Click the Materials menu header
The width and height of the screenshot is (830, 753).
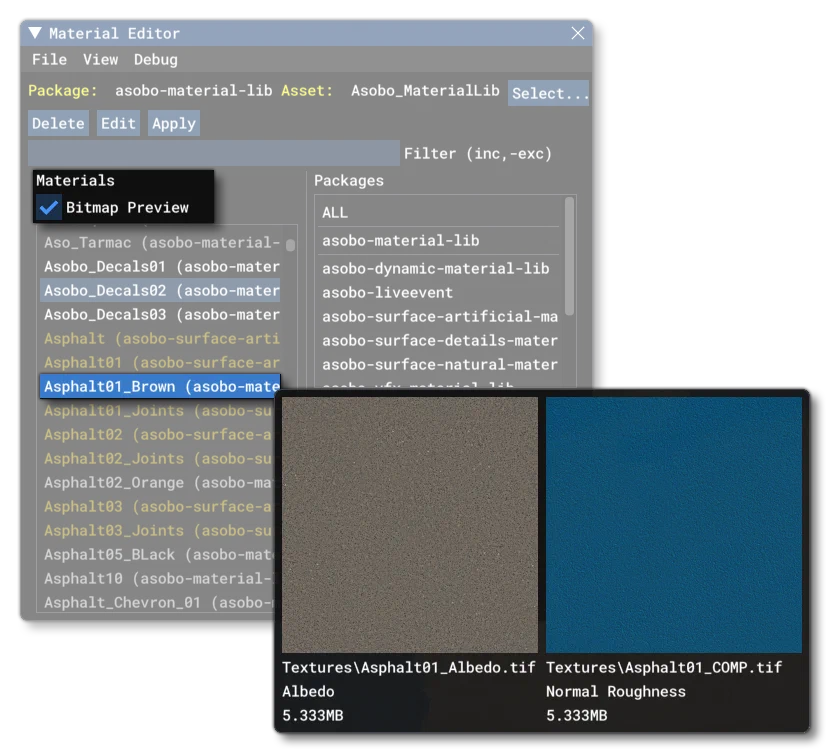coord(75,180)
